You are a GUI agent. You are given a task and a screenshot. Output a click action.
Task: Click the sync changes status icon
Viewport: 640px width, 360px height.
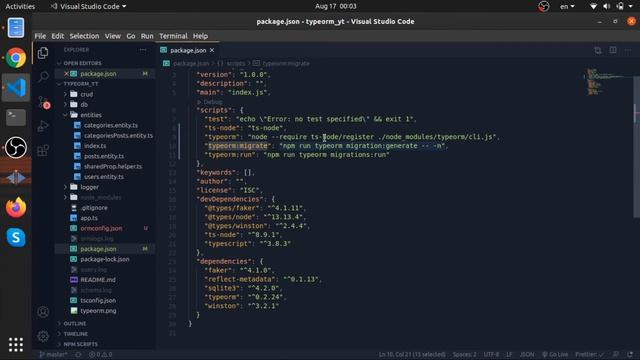click(78, 355)
